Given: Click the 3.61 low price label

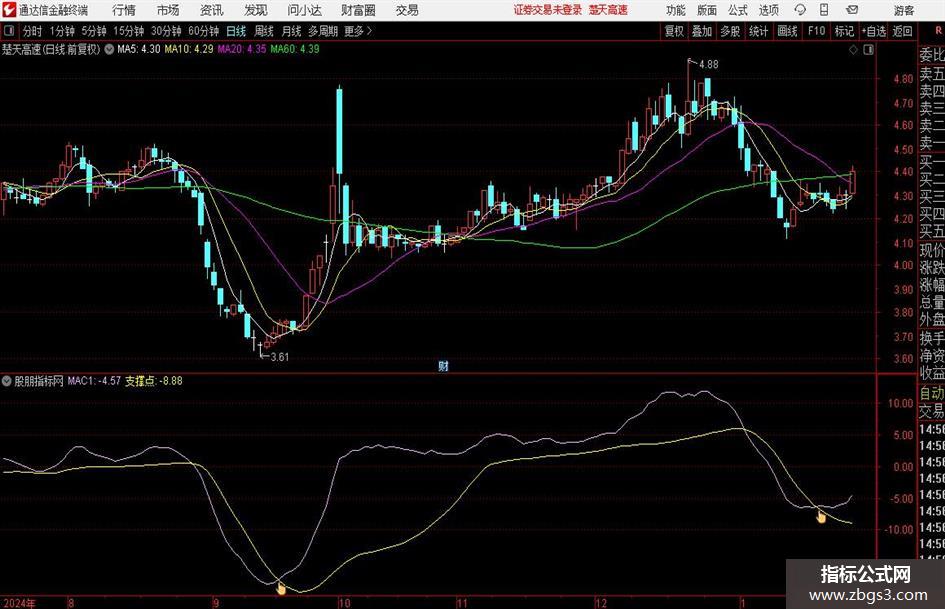Looking at the screenshot, I should pyautogui.click(x=279, y=357).
